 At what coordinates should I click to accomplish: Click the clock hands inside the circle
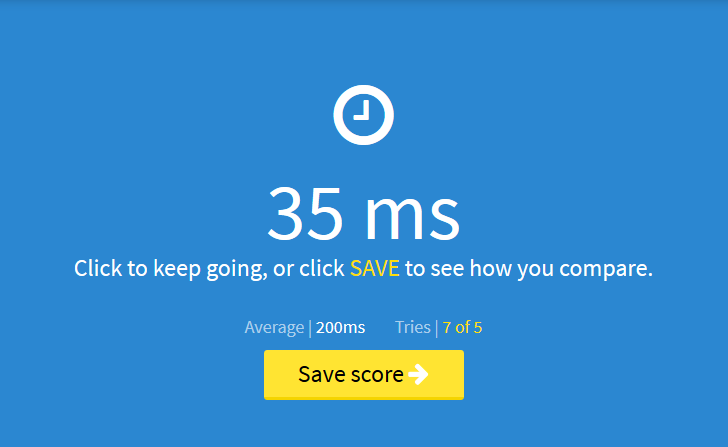[x=363, y=110]
